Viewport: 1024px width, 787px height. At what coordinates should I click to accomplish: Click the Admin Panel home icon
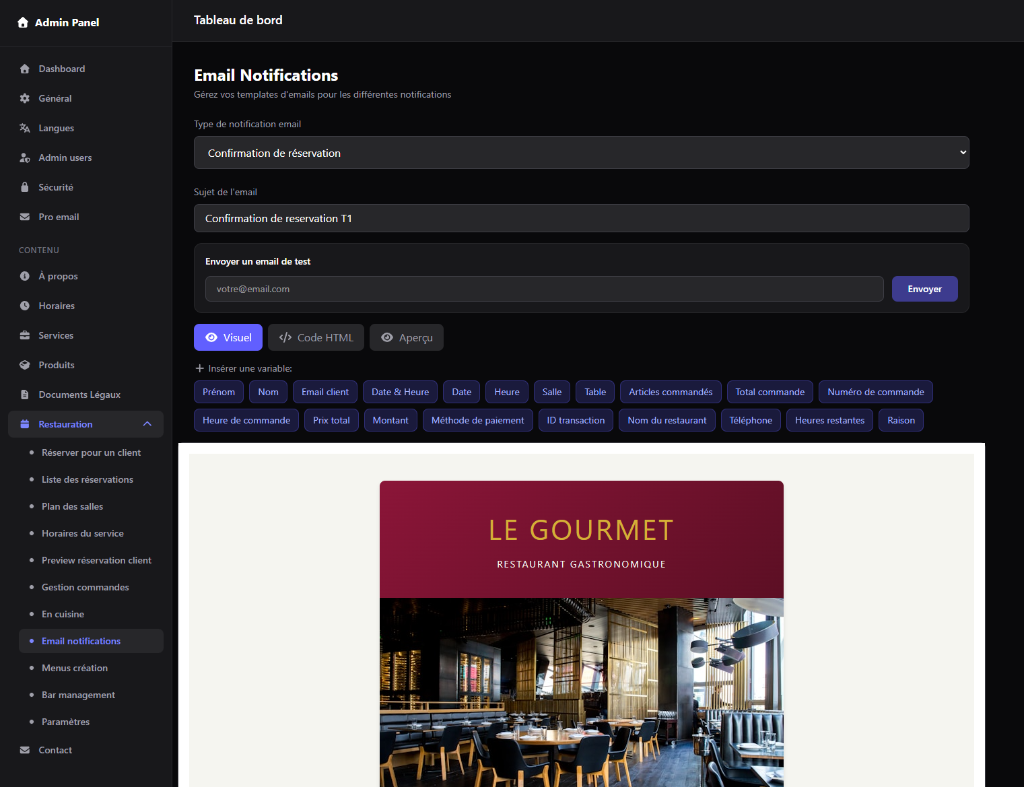point(22,21)
